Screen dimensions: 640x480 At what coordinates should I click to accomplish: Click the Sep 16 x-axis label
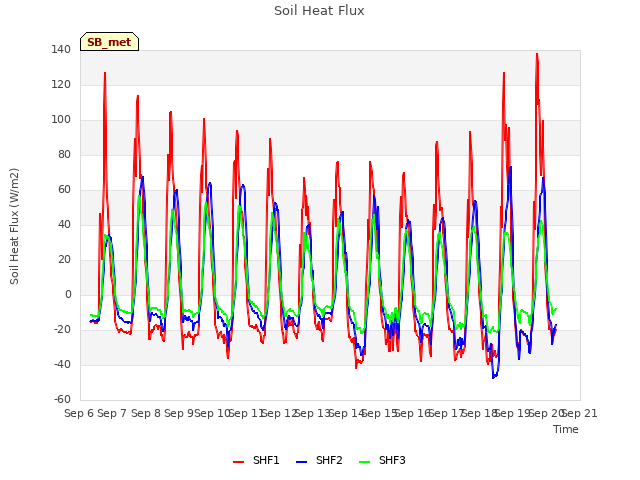412,413
